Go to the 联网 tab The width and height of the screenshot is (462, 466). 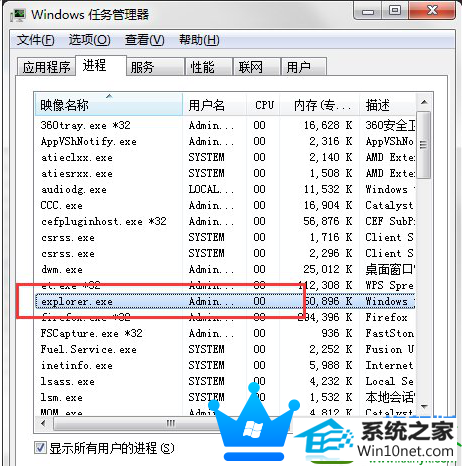point(257,67)
